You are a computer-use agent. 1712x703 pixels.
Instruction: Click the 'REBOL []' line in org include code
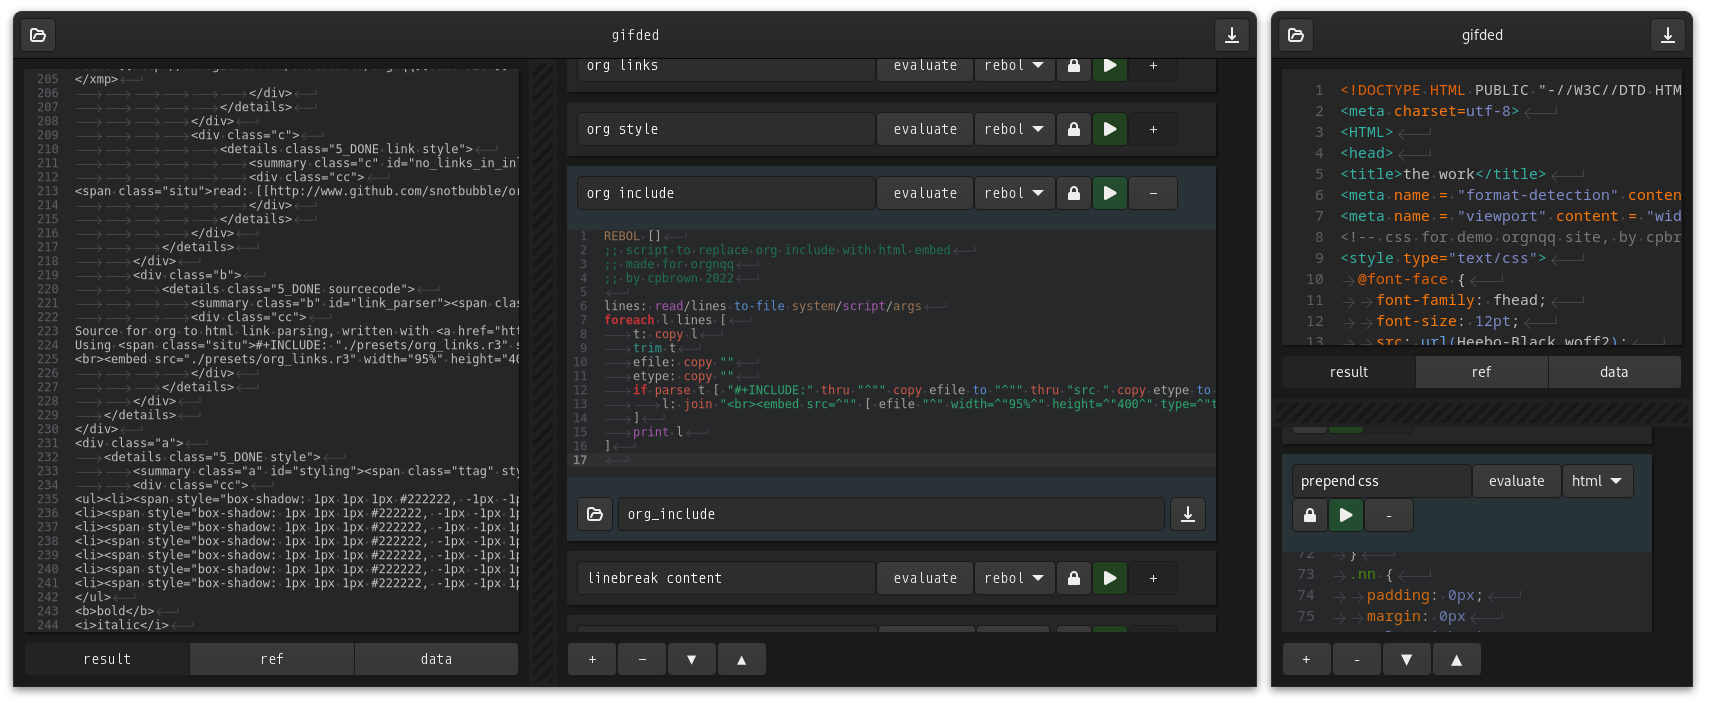point(633,236)
